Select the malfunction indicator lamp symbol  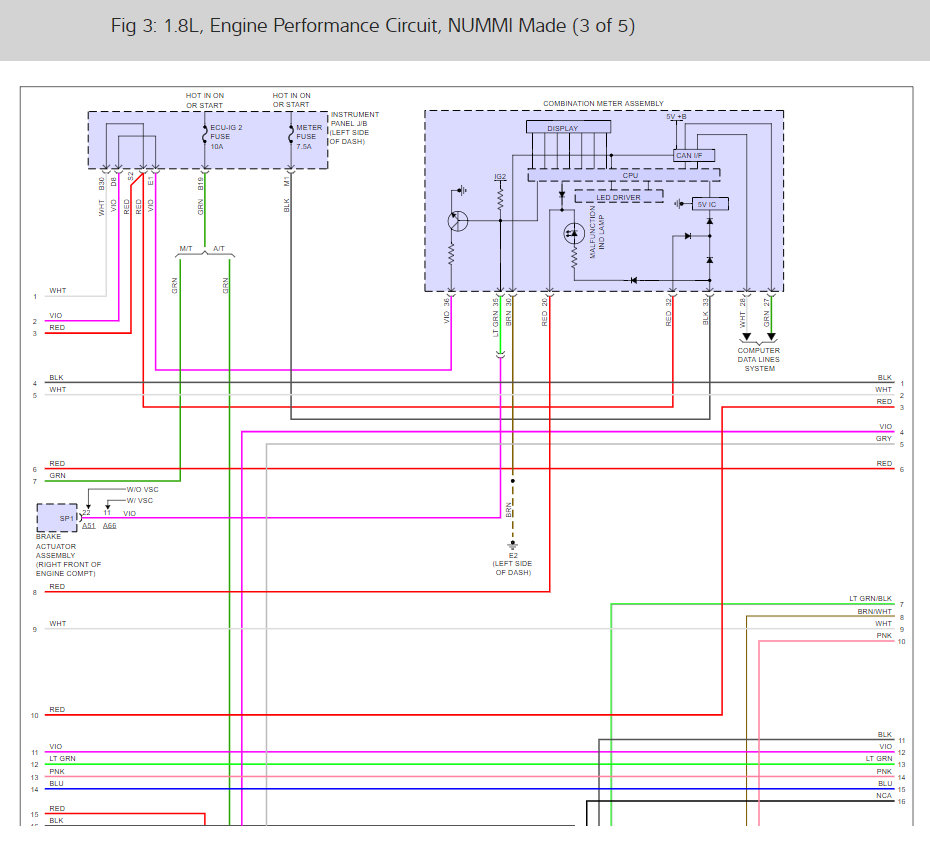574,233
